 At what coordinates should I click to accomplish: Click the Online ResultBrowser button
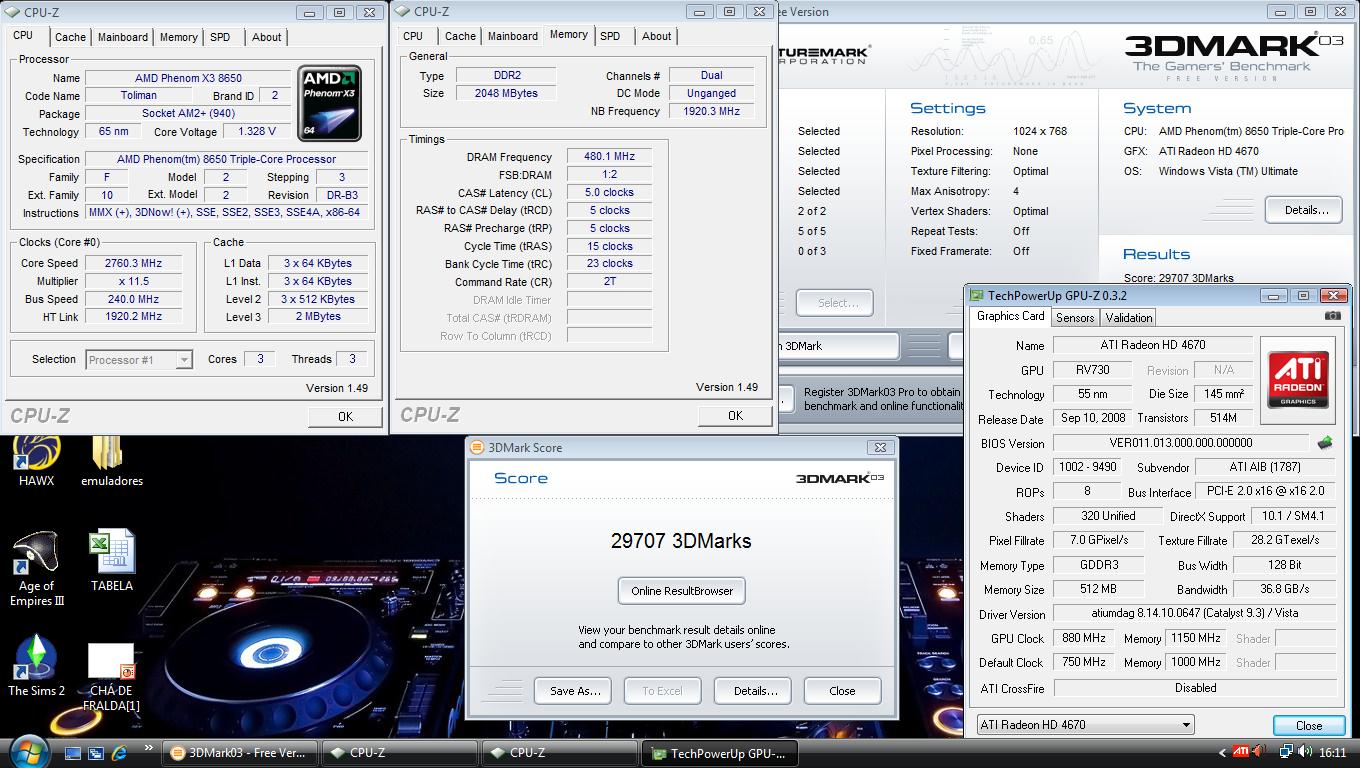tap(682, 591)
